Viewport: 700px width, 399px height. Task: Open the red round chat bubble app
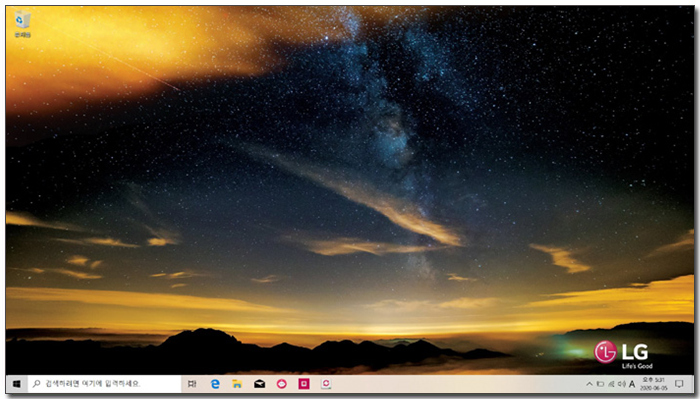[x=282, y=384]
